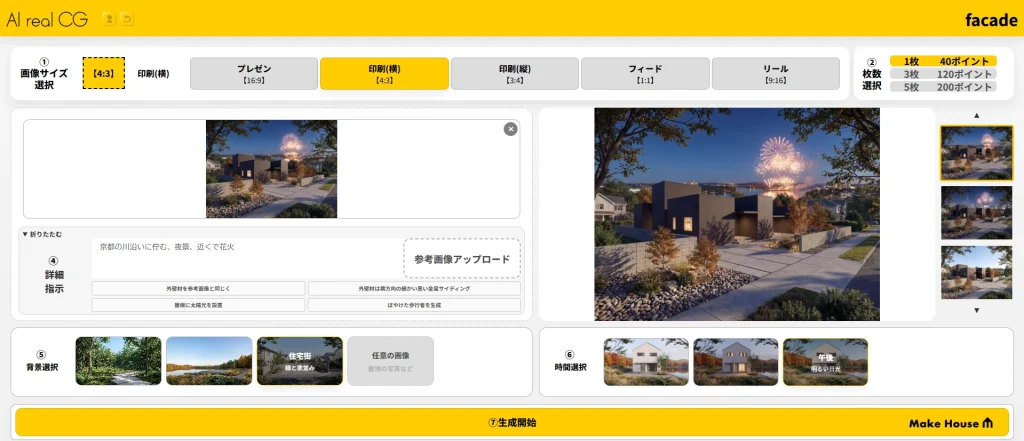
Task: Open the 参考画像アップロード upload area
Action: click(462, 259)
